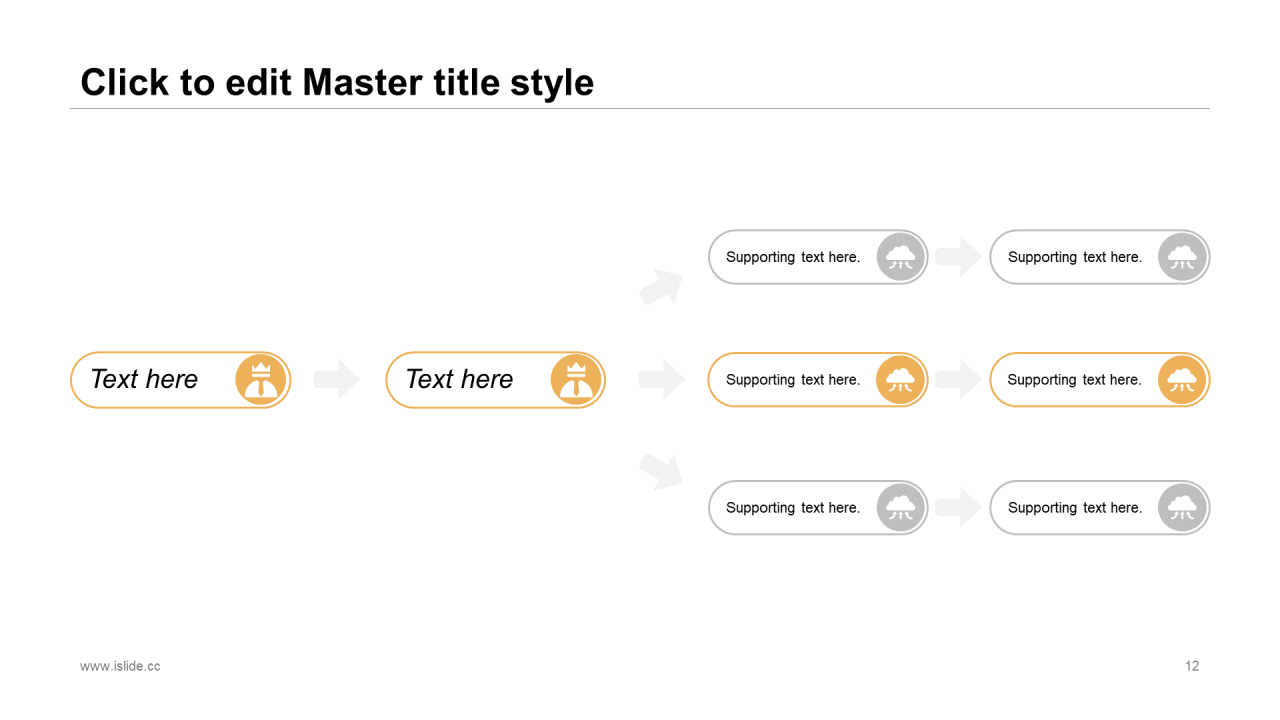The height and width of the screenshot is (720, 1280).
Task: Select the gray cloud icon in bottom right pill
Action: (1183, 508)
